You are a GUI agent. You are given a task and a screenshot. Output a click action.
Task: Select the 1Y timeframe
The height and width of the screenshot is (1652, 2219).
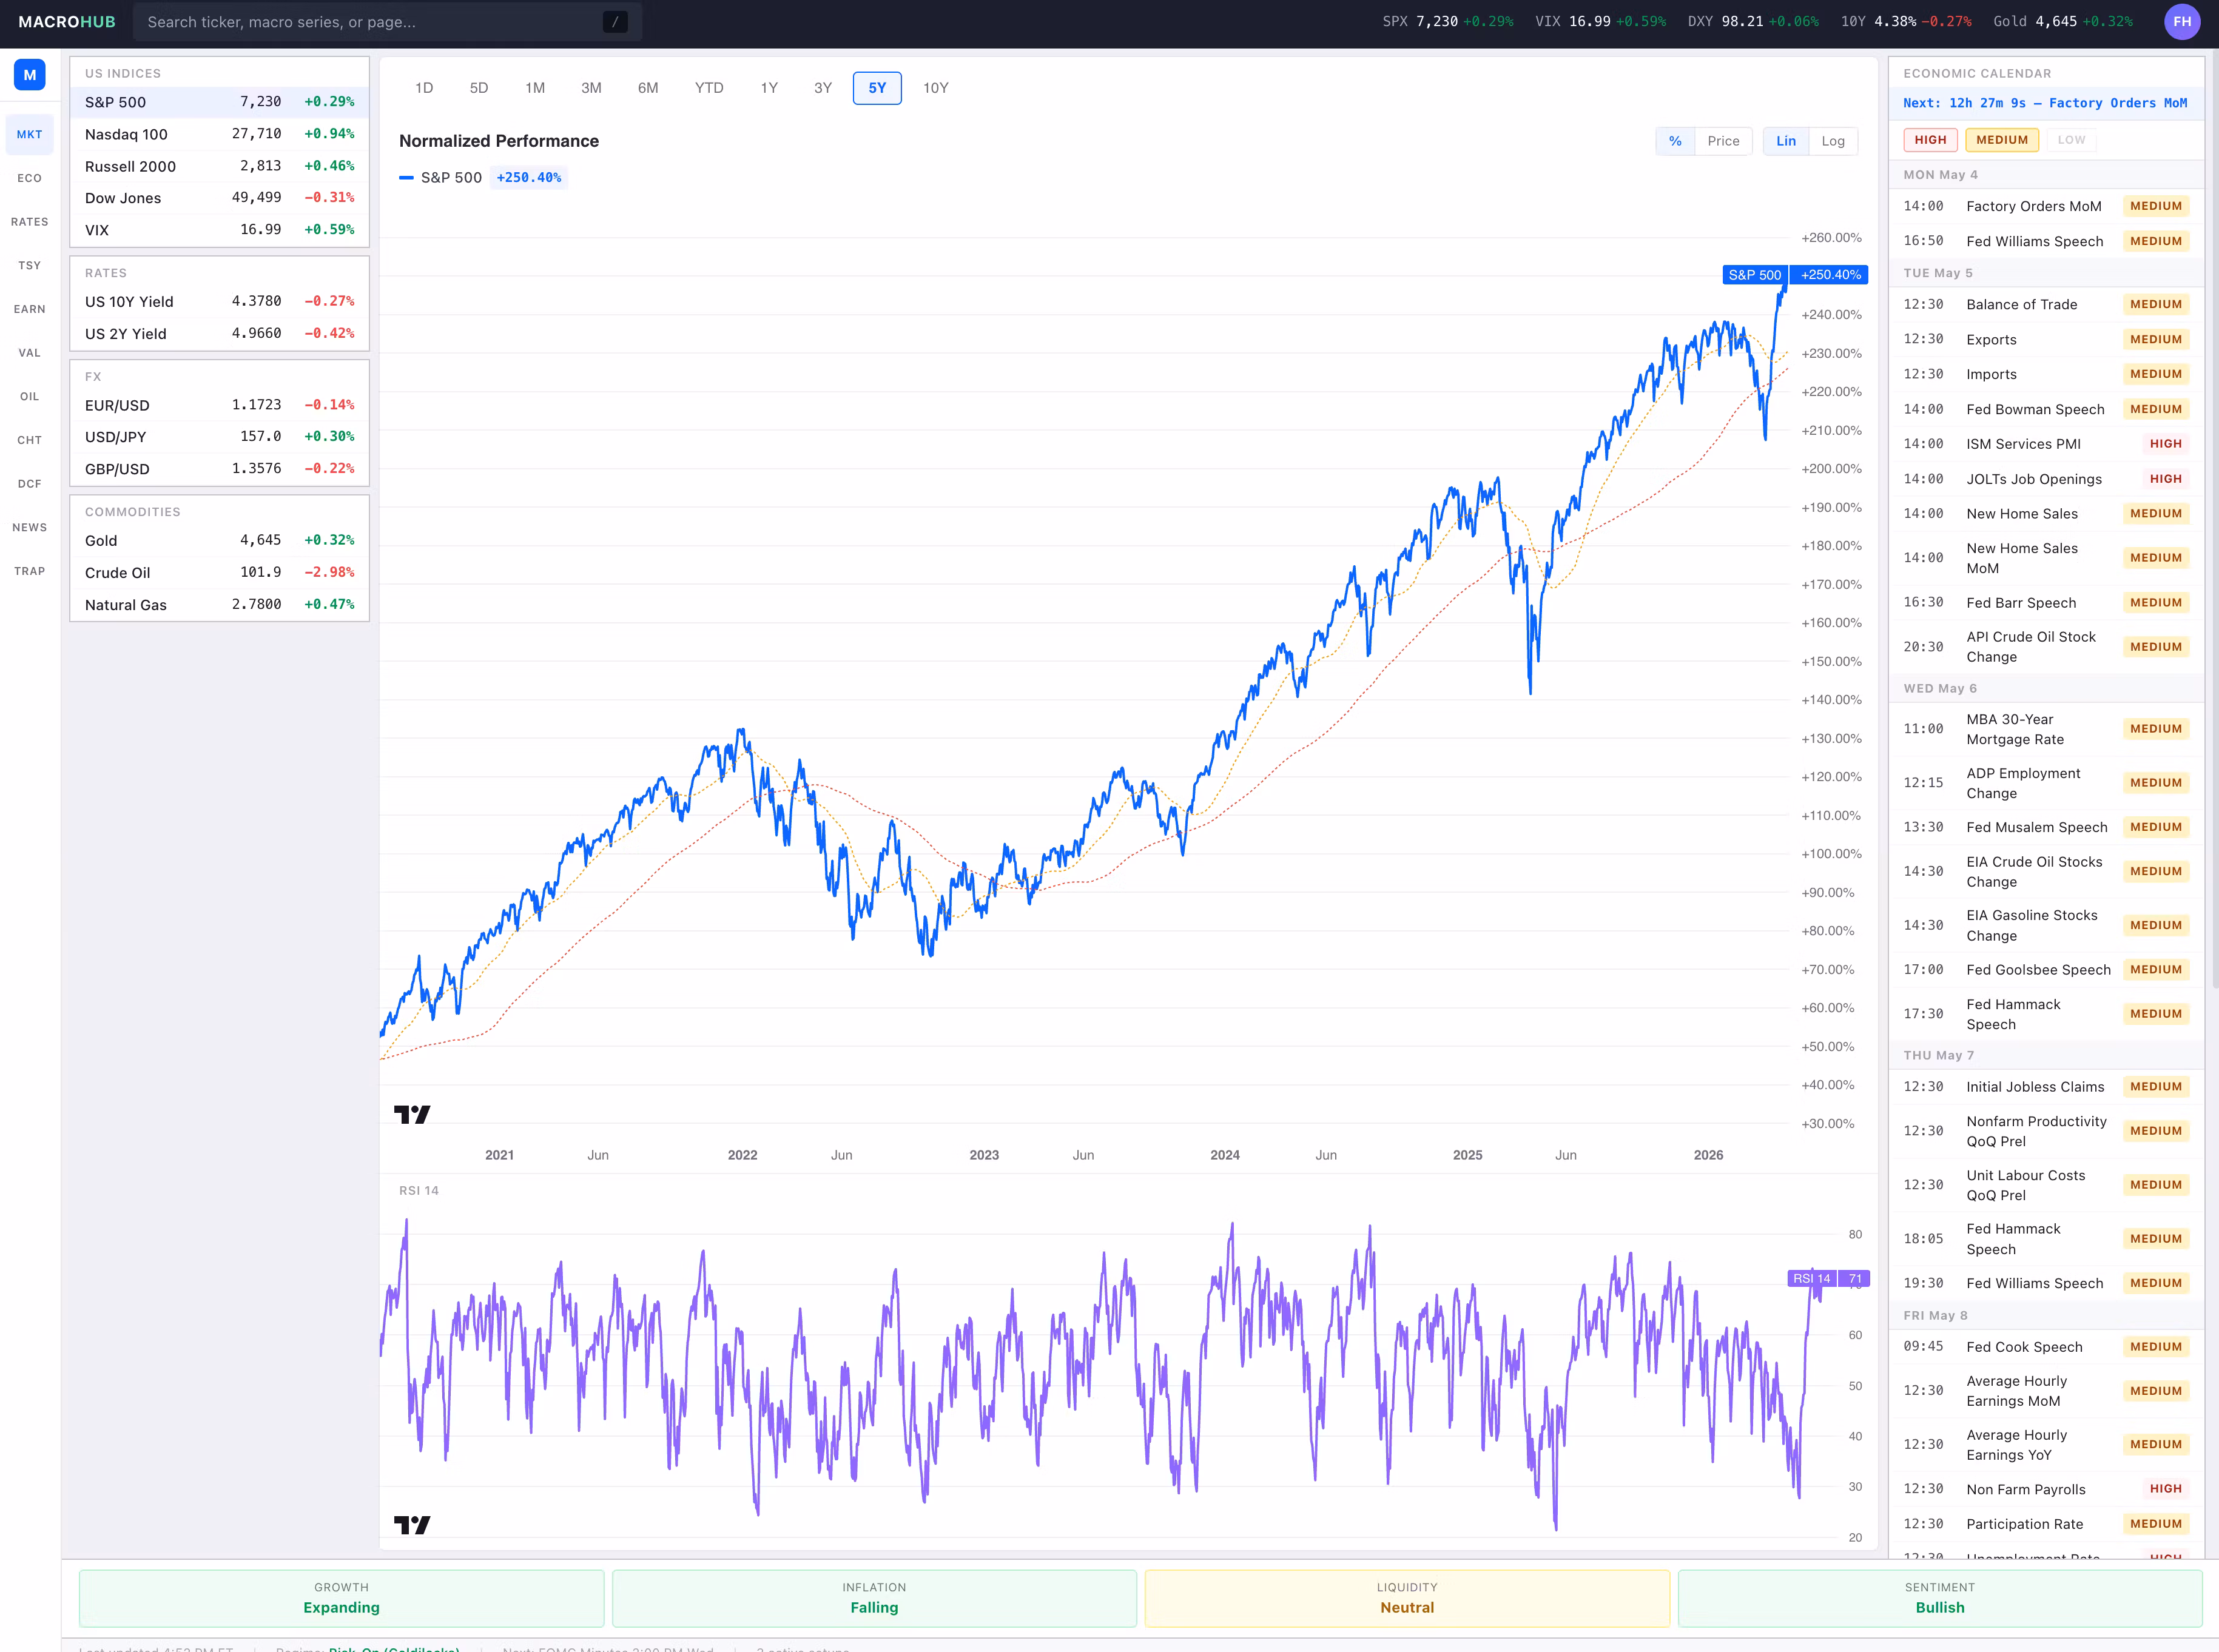pos(769,88)
